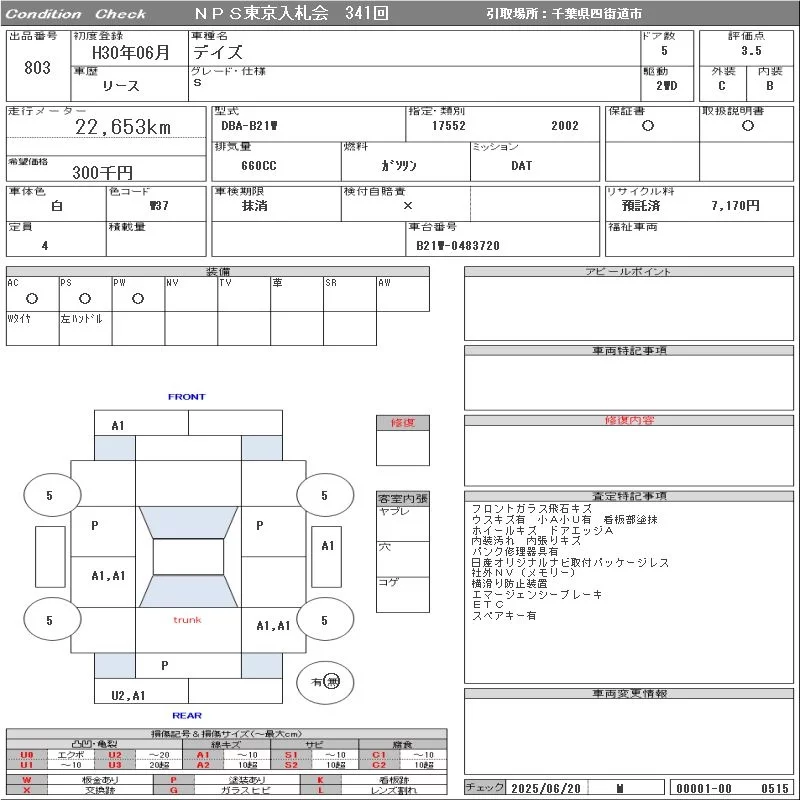Viewport: 800px width, 800px height.
Task: Click the '車両特記事項' panel header
Action: coord(629,351)
